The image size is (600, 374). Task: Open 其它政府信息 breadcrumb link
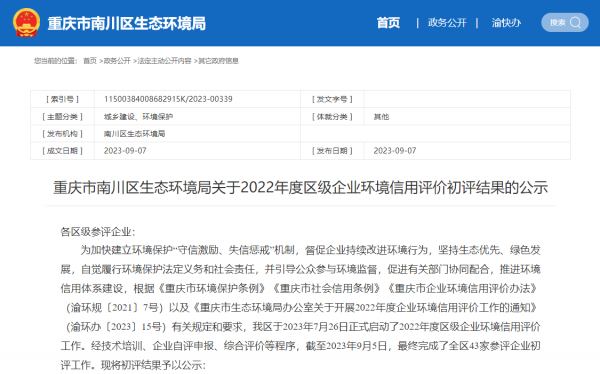click(x=218, y=61)
